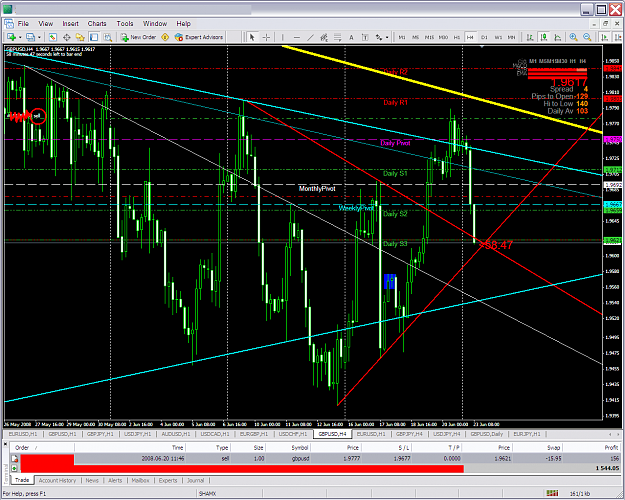Select the Text Label tool
Viewport: 625px width, 500px height.
(x=365, y=37)
